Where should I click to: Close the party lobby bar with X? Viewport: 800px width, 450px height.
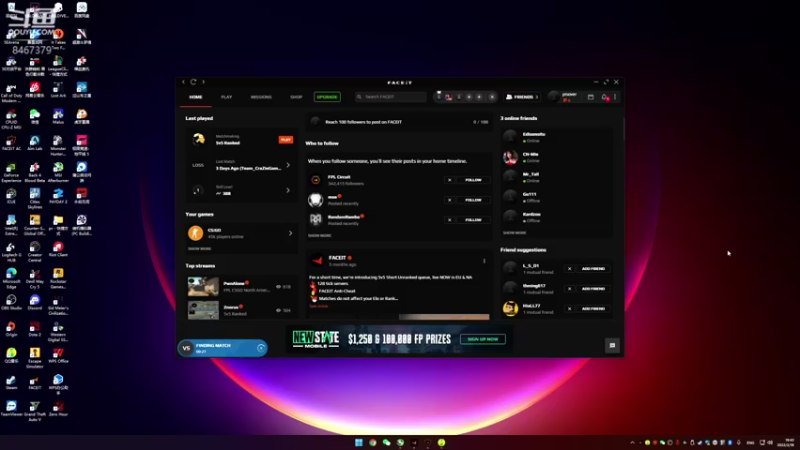pos(492,97)
